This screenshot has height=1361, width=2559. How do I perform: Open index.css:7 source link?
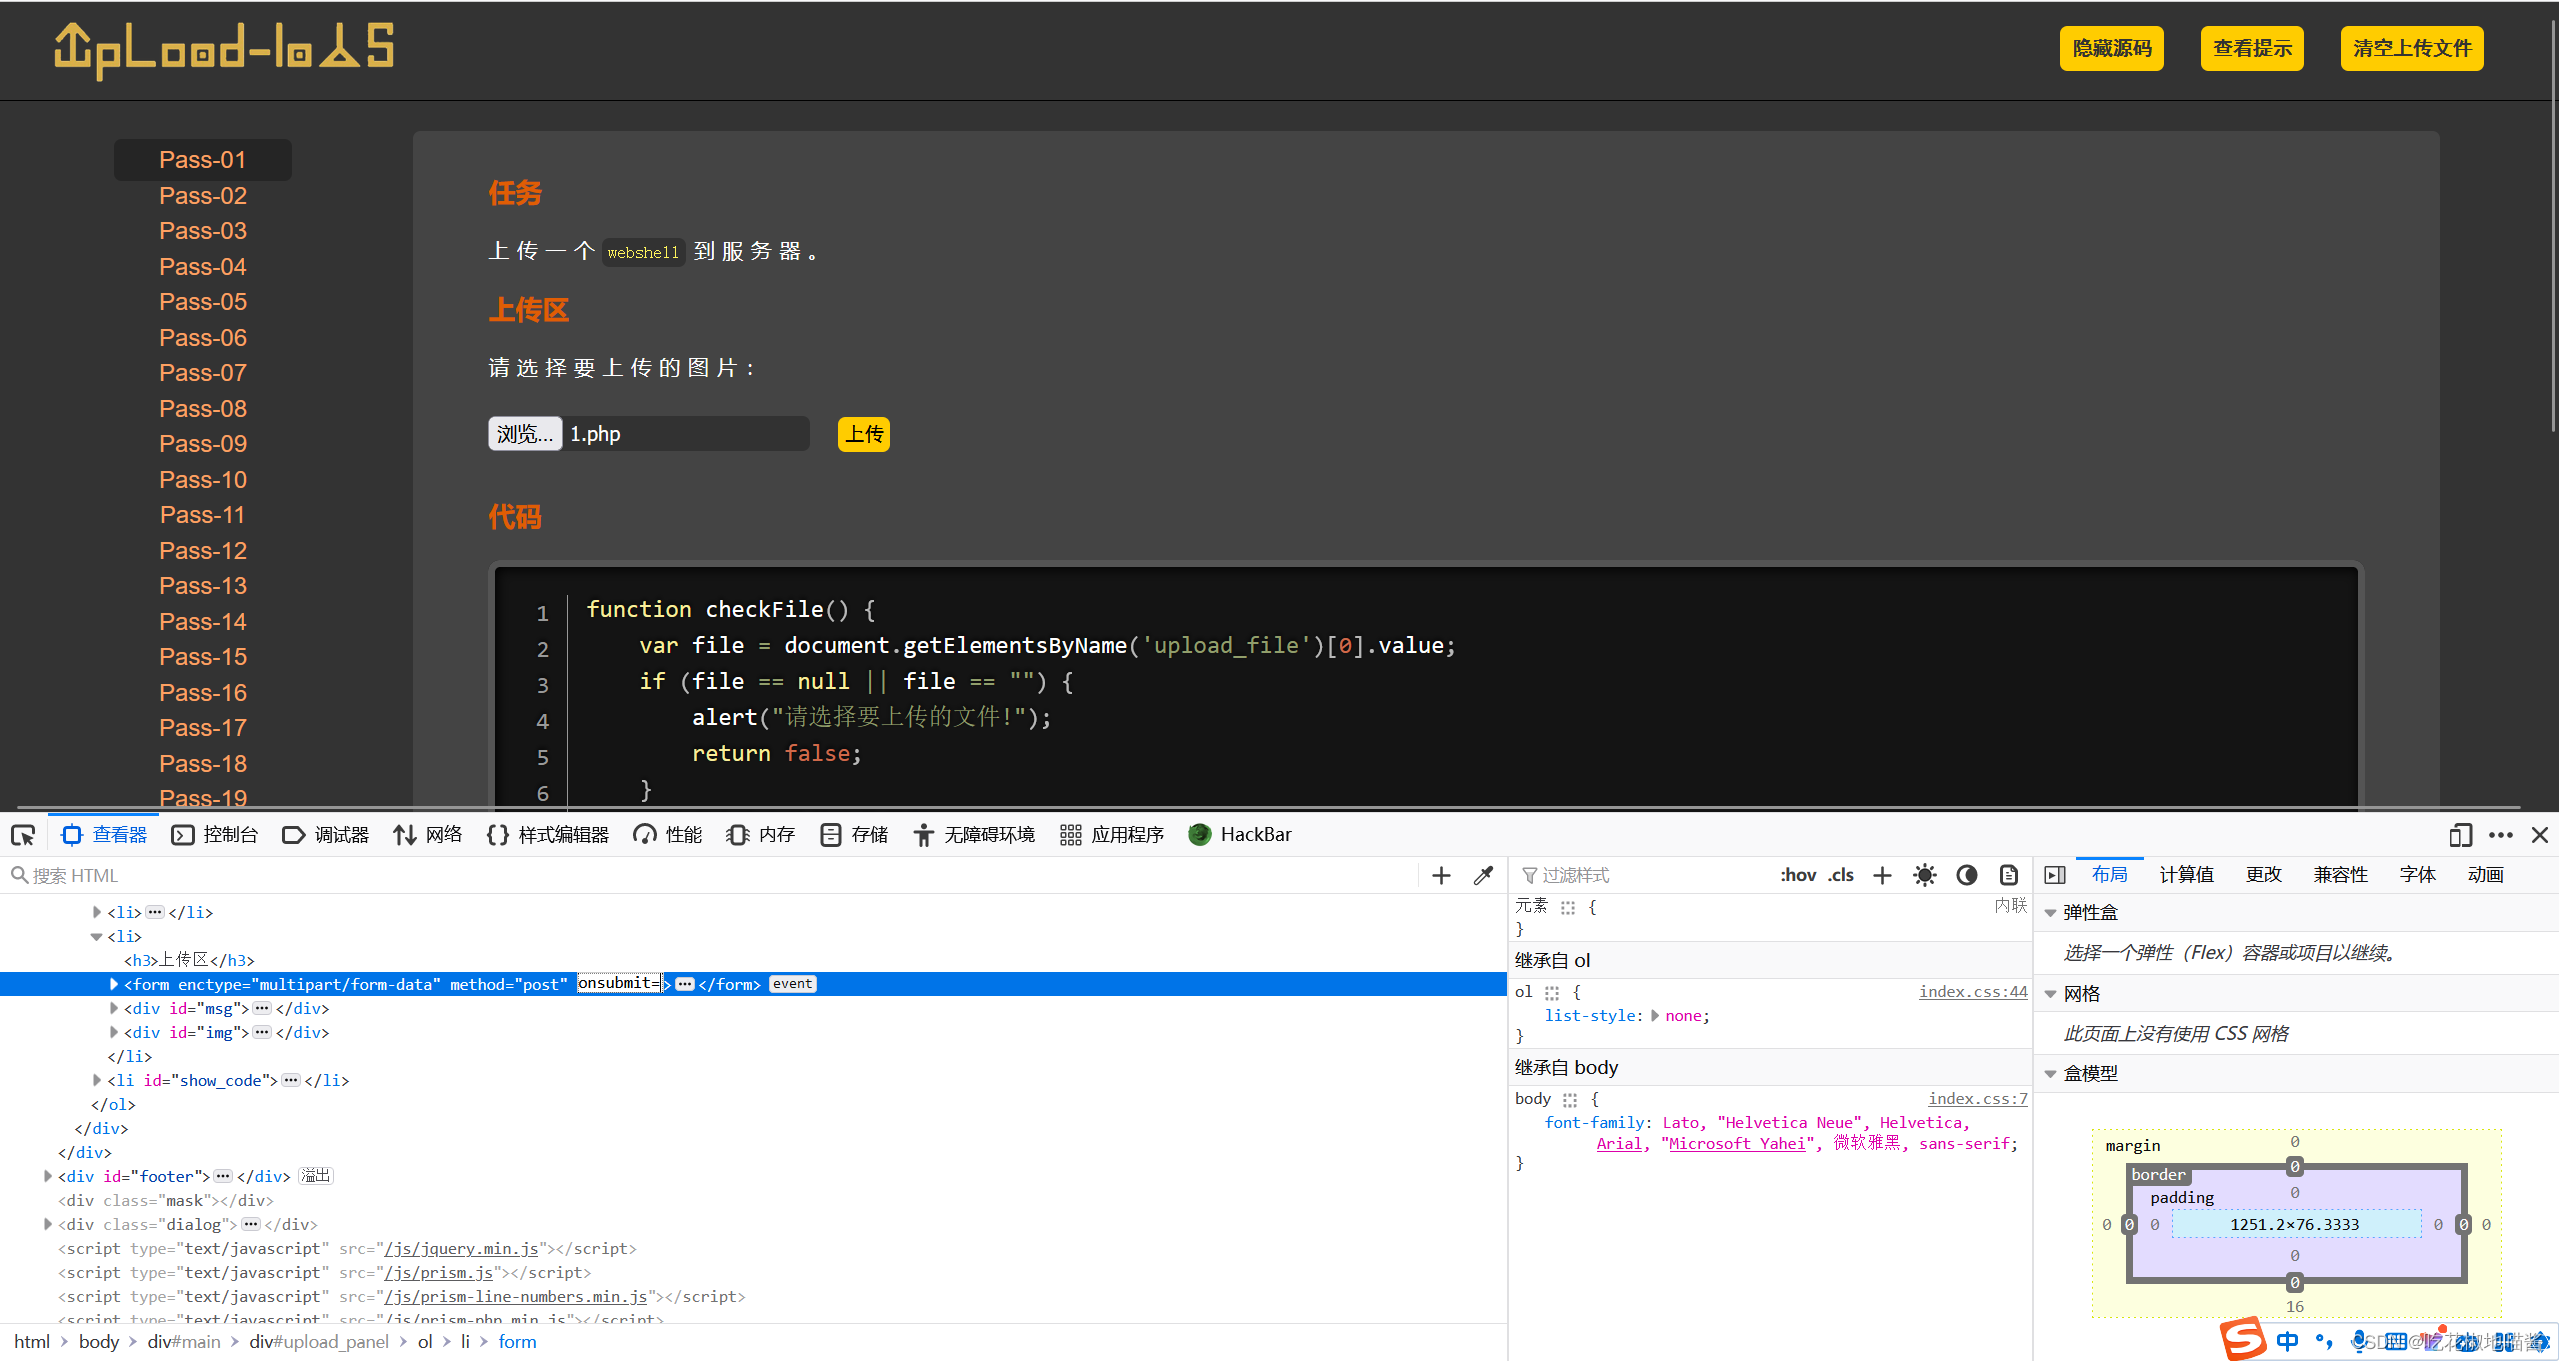click(1978, 1099)
